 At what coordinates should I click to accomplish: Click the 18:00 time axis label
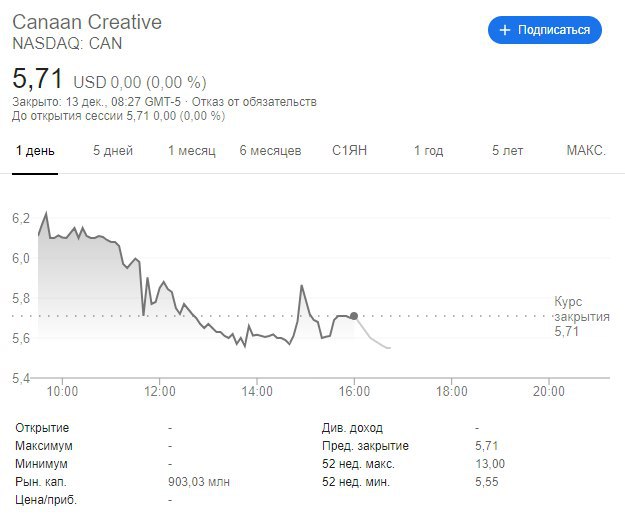[451, 391]
